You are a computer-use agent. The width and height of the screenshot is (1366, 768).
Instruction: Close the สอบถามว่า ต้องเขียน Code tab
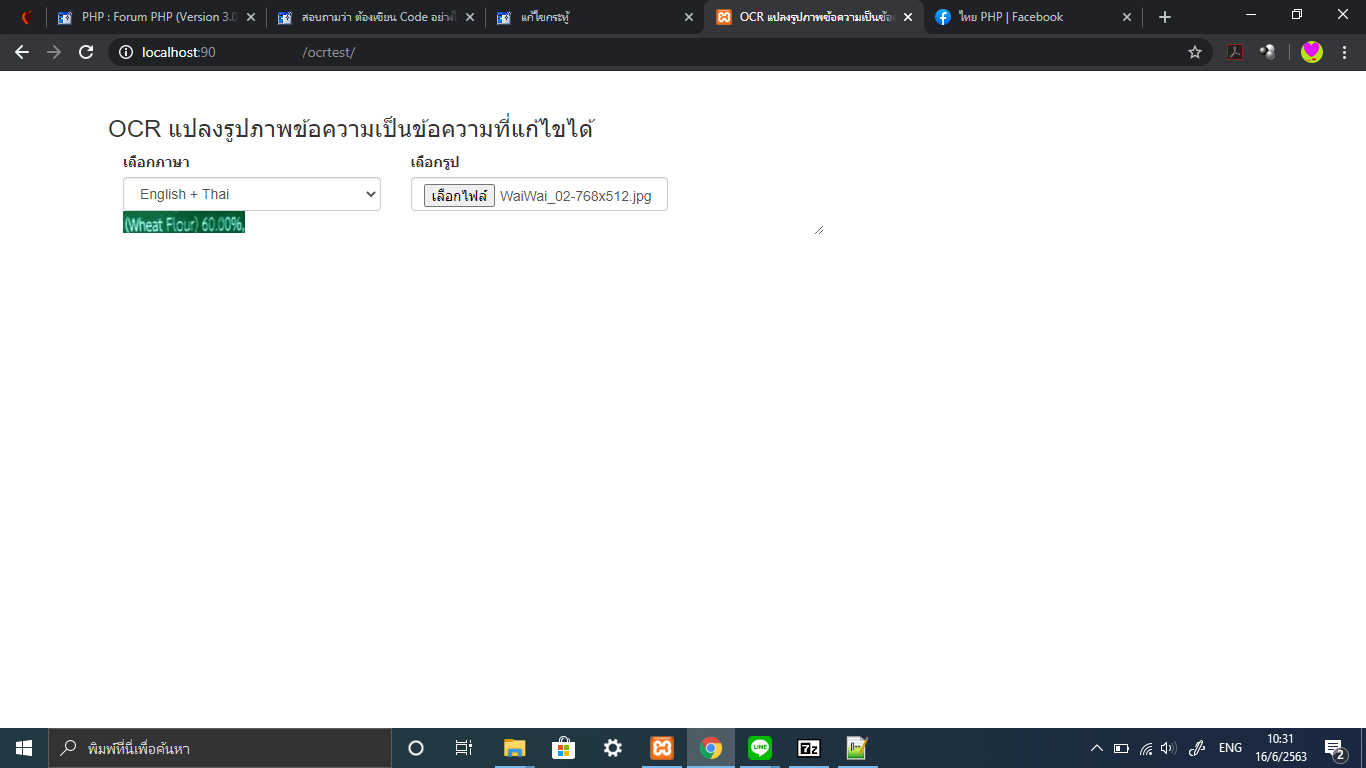coord(469,17)
